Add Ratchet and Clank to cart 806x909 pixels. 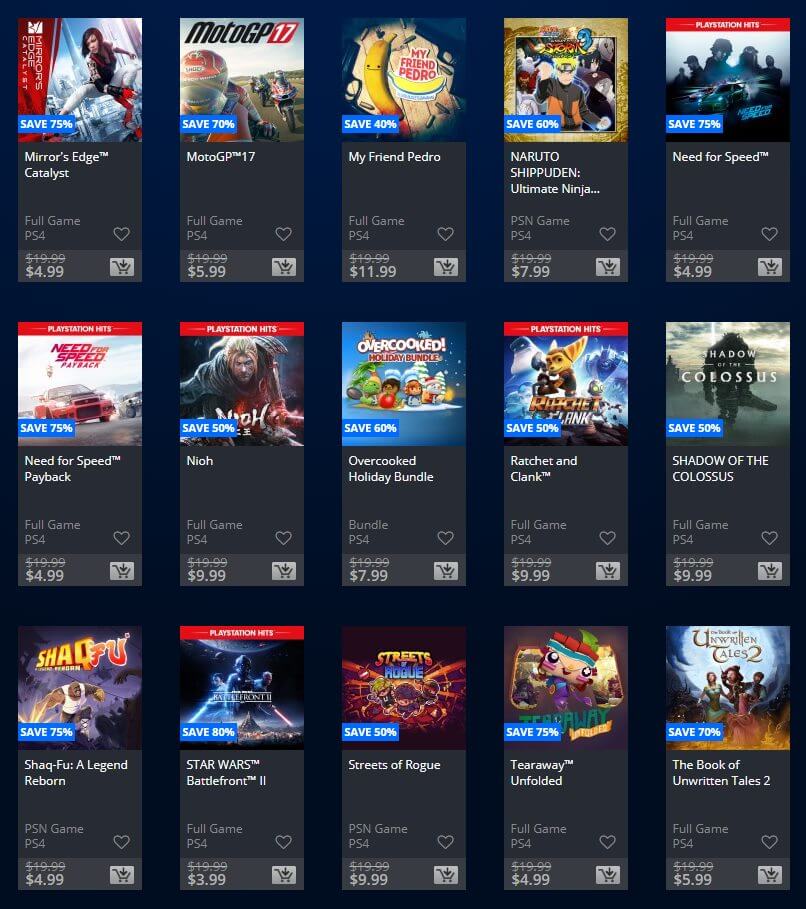point(608,571)
